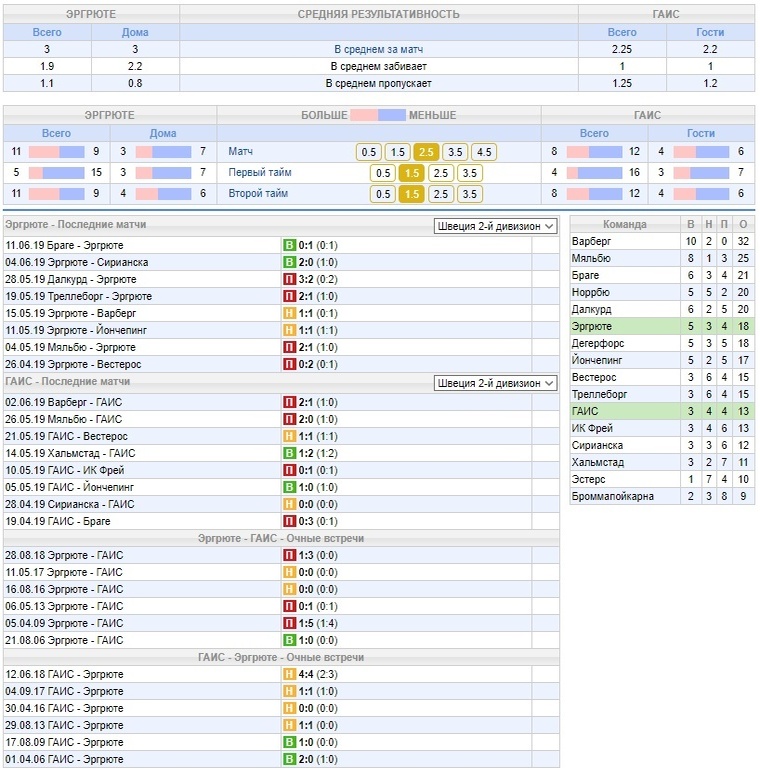Click orange Н icon for 12.06.18 ГАИС - Эргрюте
The image size is (760, 775).
click(x=289, y=674)
